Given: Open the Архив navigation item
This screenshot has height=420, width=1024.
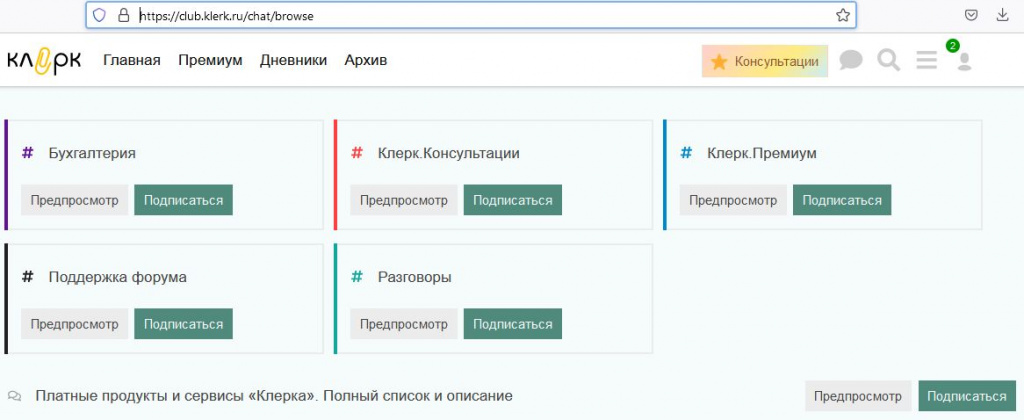Looking at the screenshot, I should tap(366, 61).
